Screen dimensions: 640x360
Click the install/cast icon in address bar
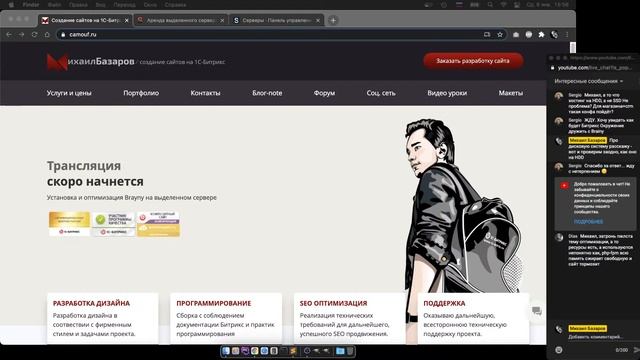487,35
